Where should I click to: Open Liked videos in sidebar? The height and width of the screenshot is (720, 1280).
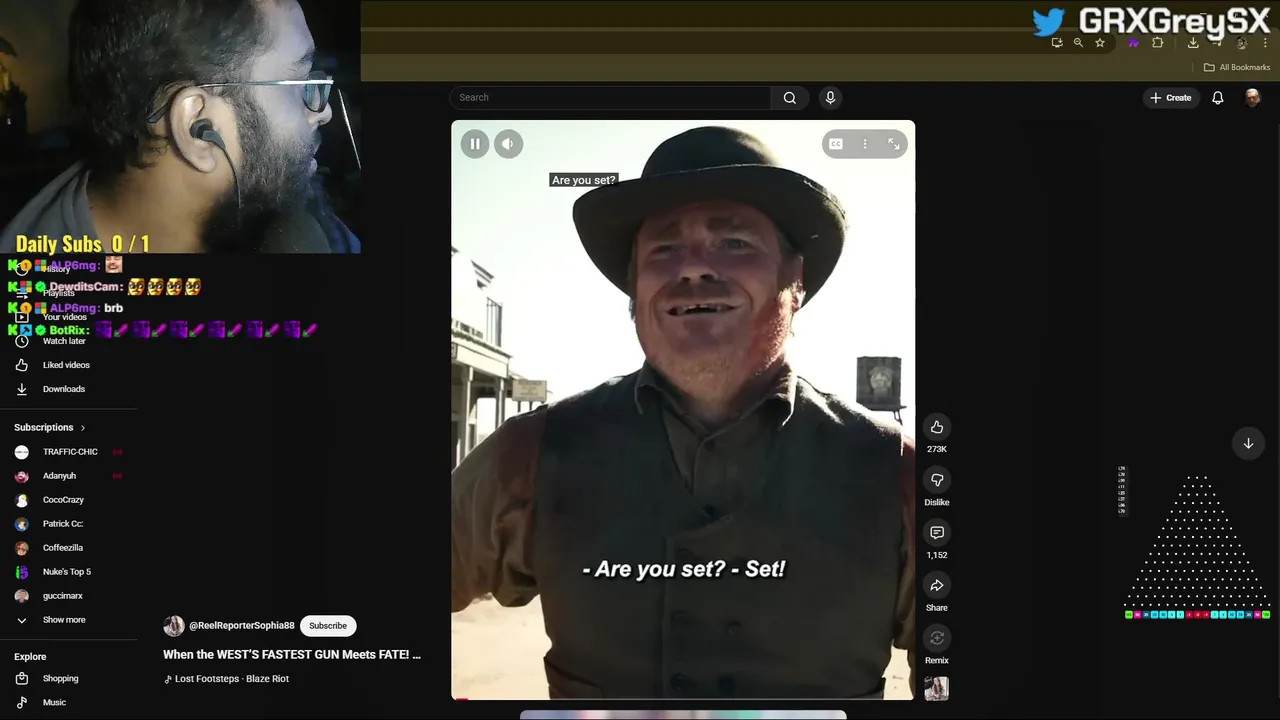[68, 365]
